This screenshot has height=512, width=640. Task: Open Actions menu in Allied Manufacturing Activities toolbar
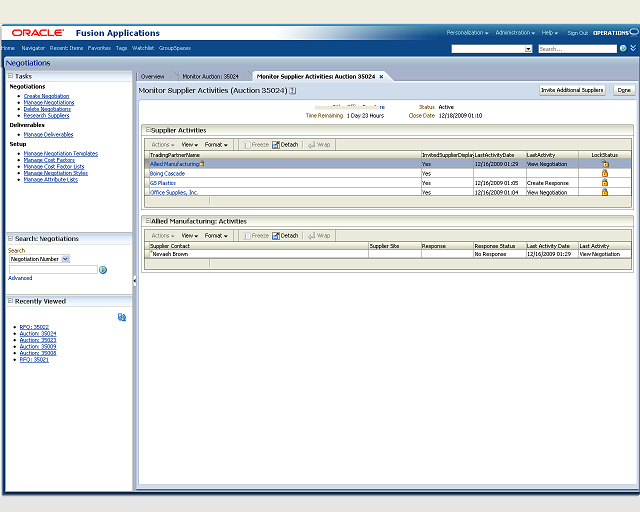[x=162, y=236]
